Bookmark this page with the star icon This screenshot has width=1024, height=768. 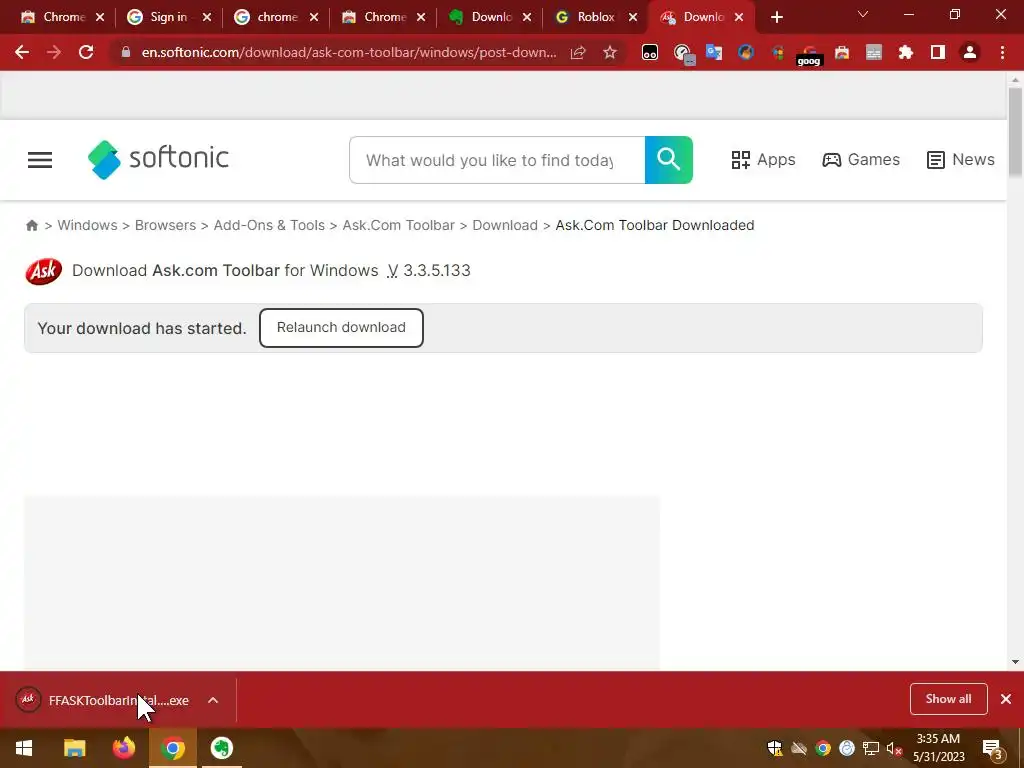pyautogui.click(x=609, y=52)
